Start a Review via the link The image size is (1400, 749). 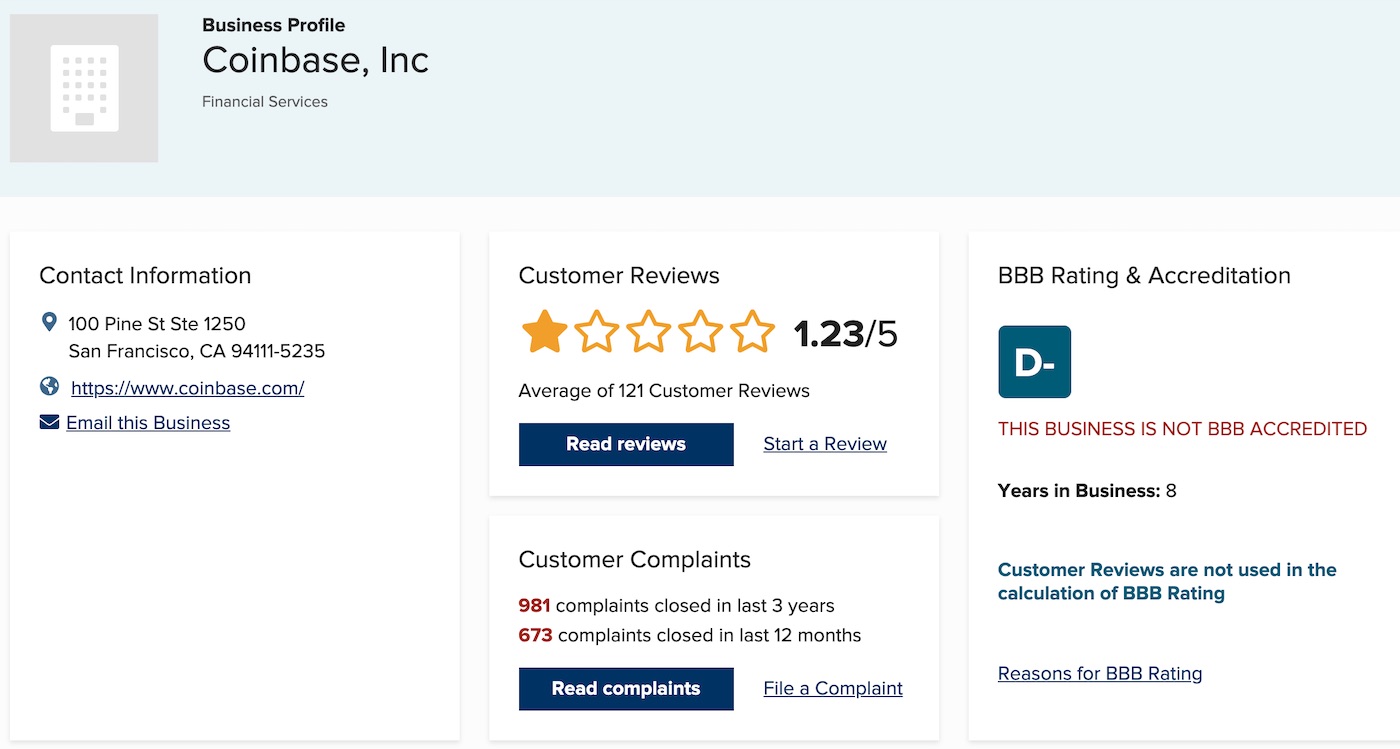(825, 444)
